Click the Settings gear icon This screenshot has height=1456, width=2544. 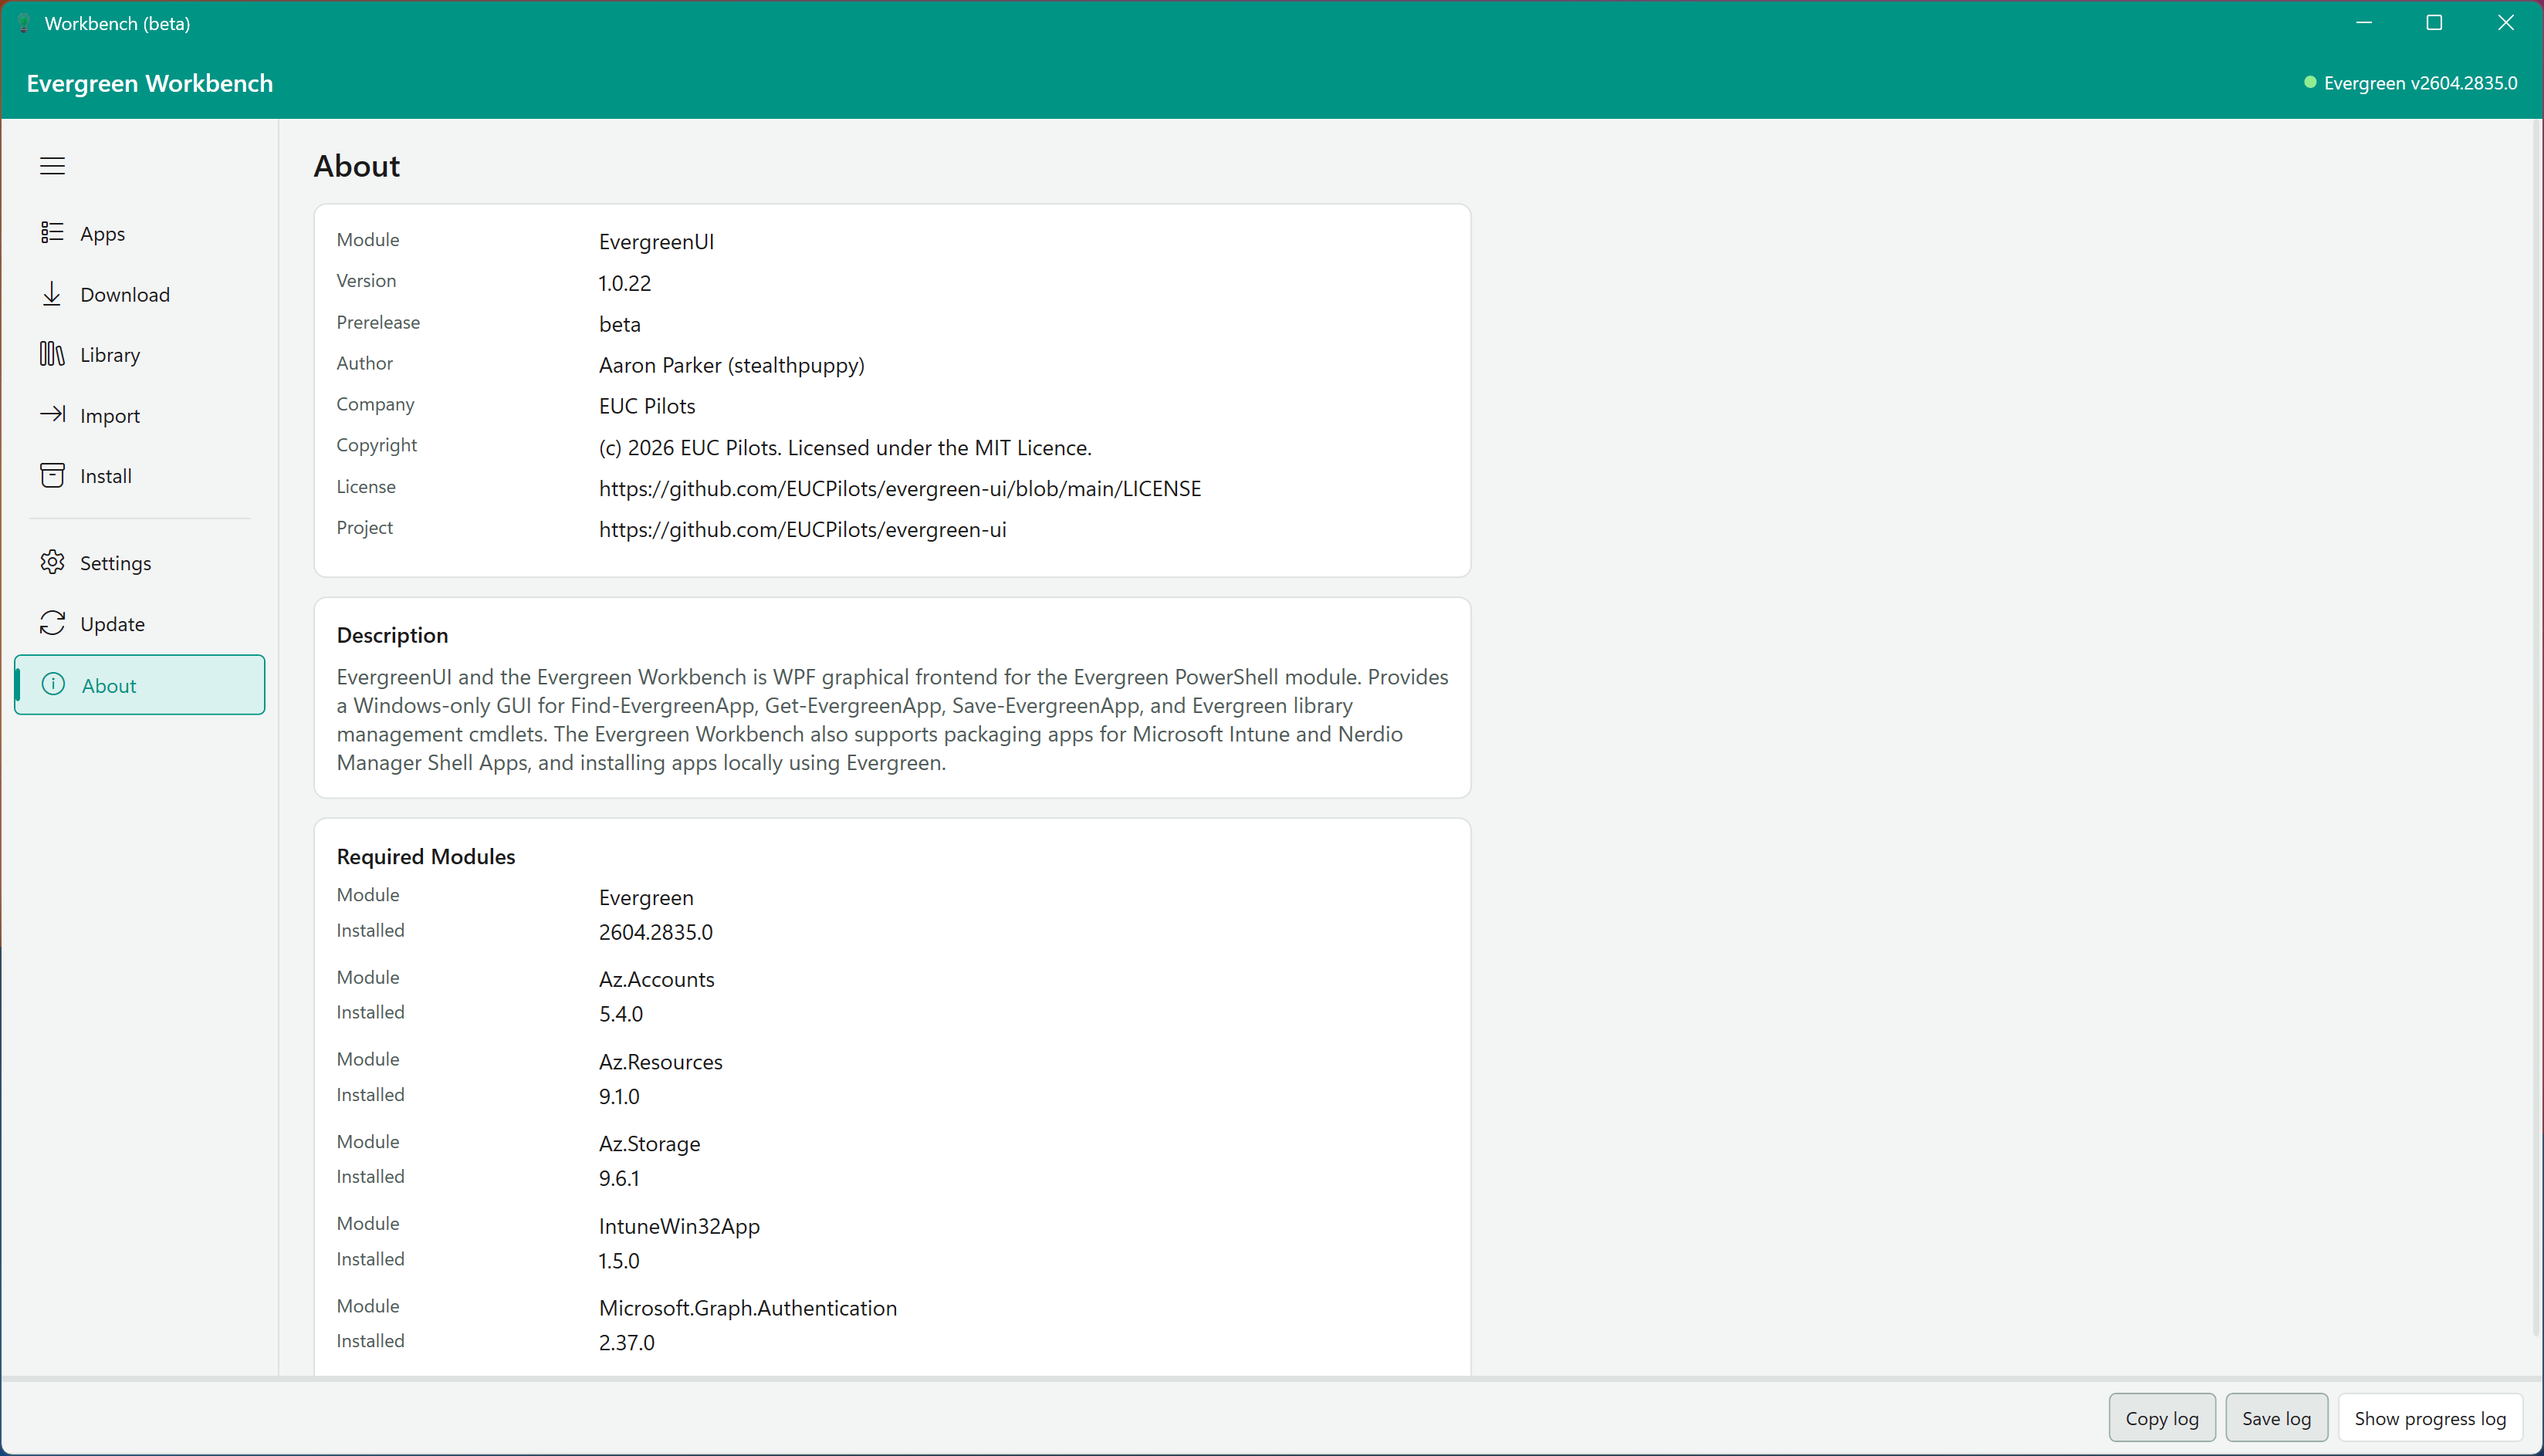click(x=52, y=562)
